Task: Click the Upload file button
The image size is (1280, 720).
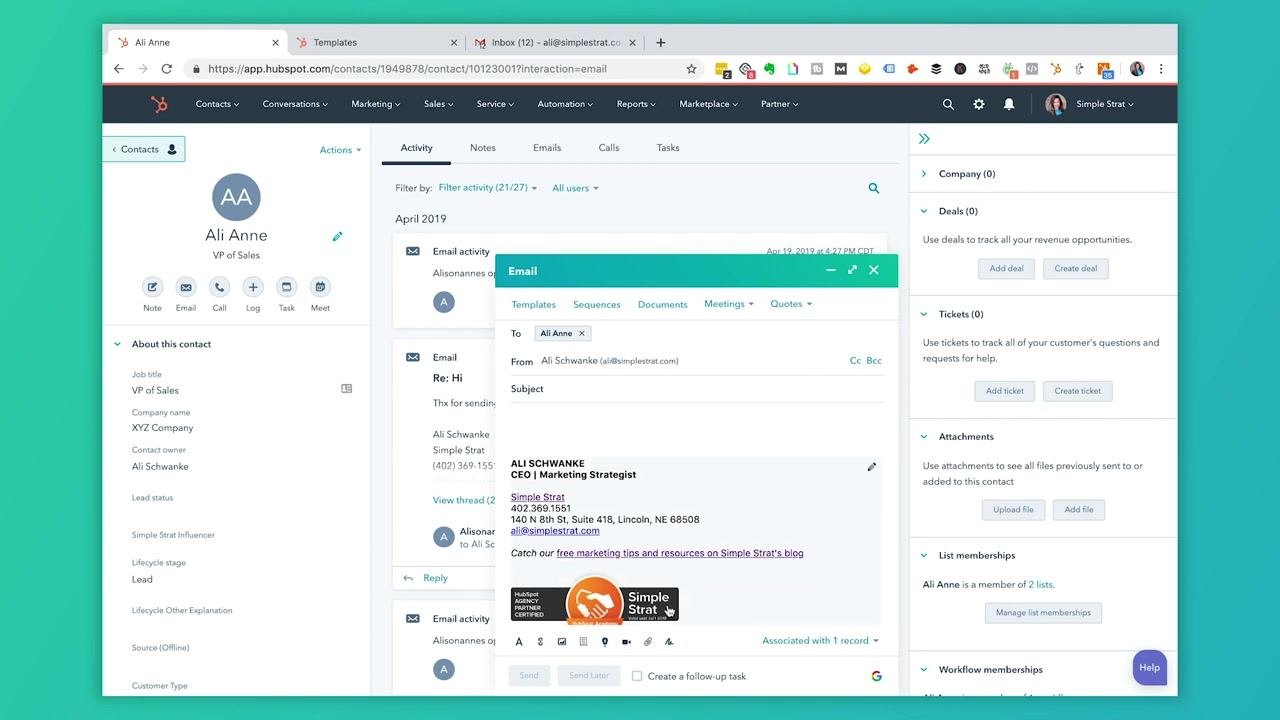Action: click(1013, 510)
